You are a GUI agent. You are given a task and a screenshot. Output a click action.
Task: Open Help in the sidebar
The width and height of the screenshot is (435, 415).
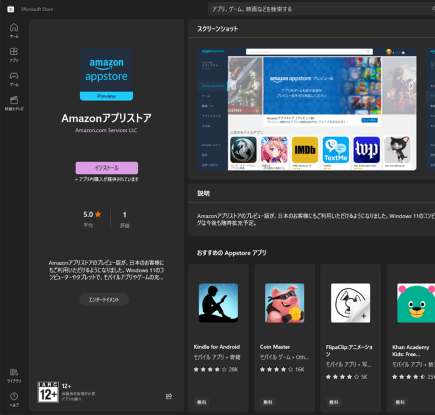(x=14, y=400)
